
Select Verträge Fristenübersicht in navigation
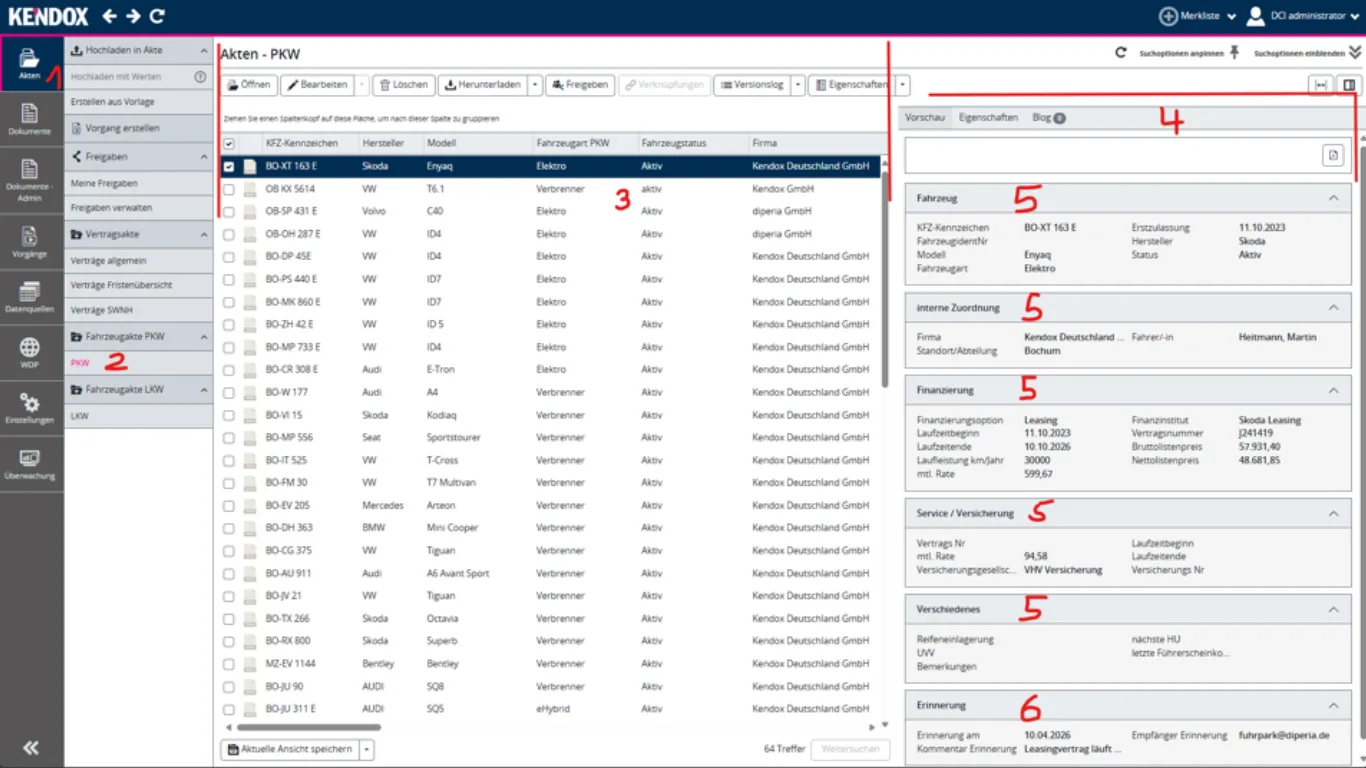[122, 286]
